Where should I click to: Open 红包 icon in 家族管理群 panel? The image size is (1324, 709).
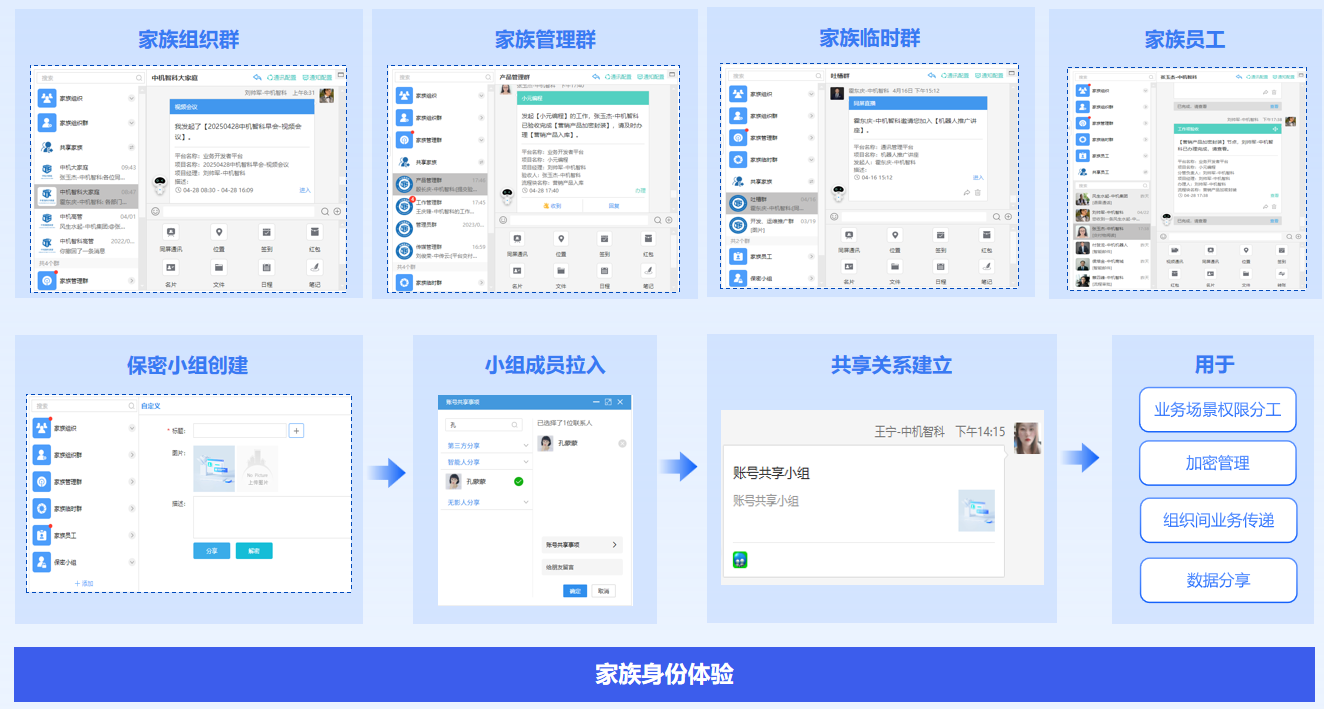pyautogui.click(x=648, y=239)
